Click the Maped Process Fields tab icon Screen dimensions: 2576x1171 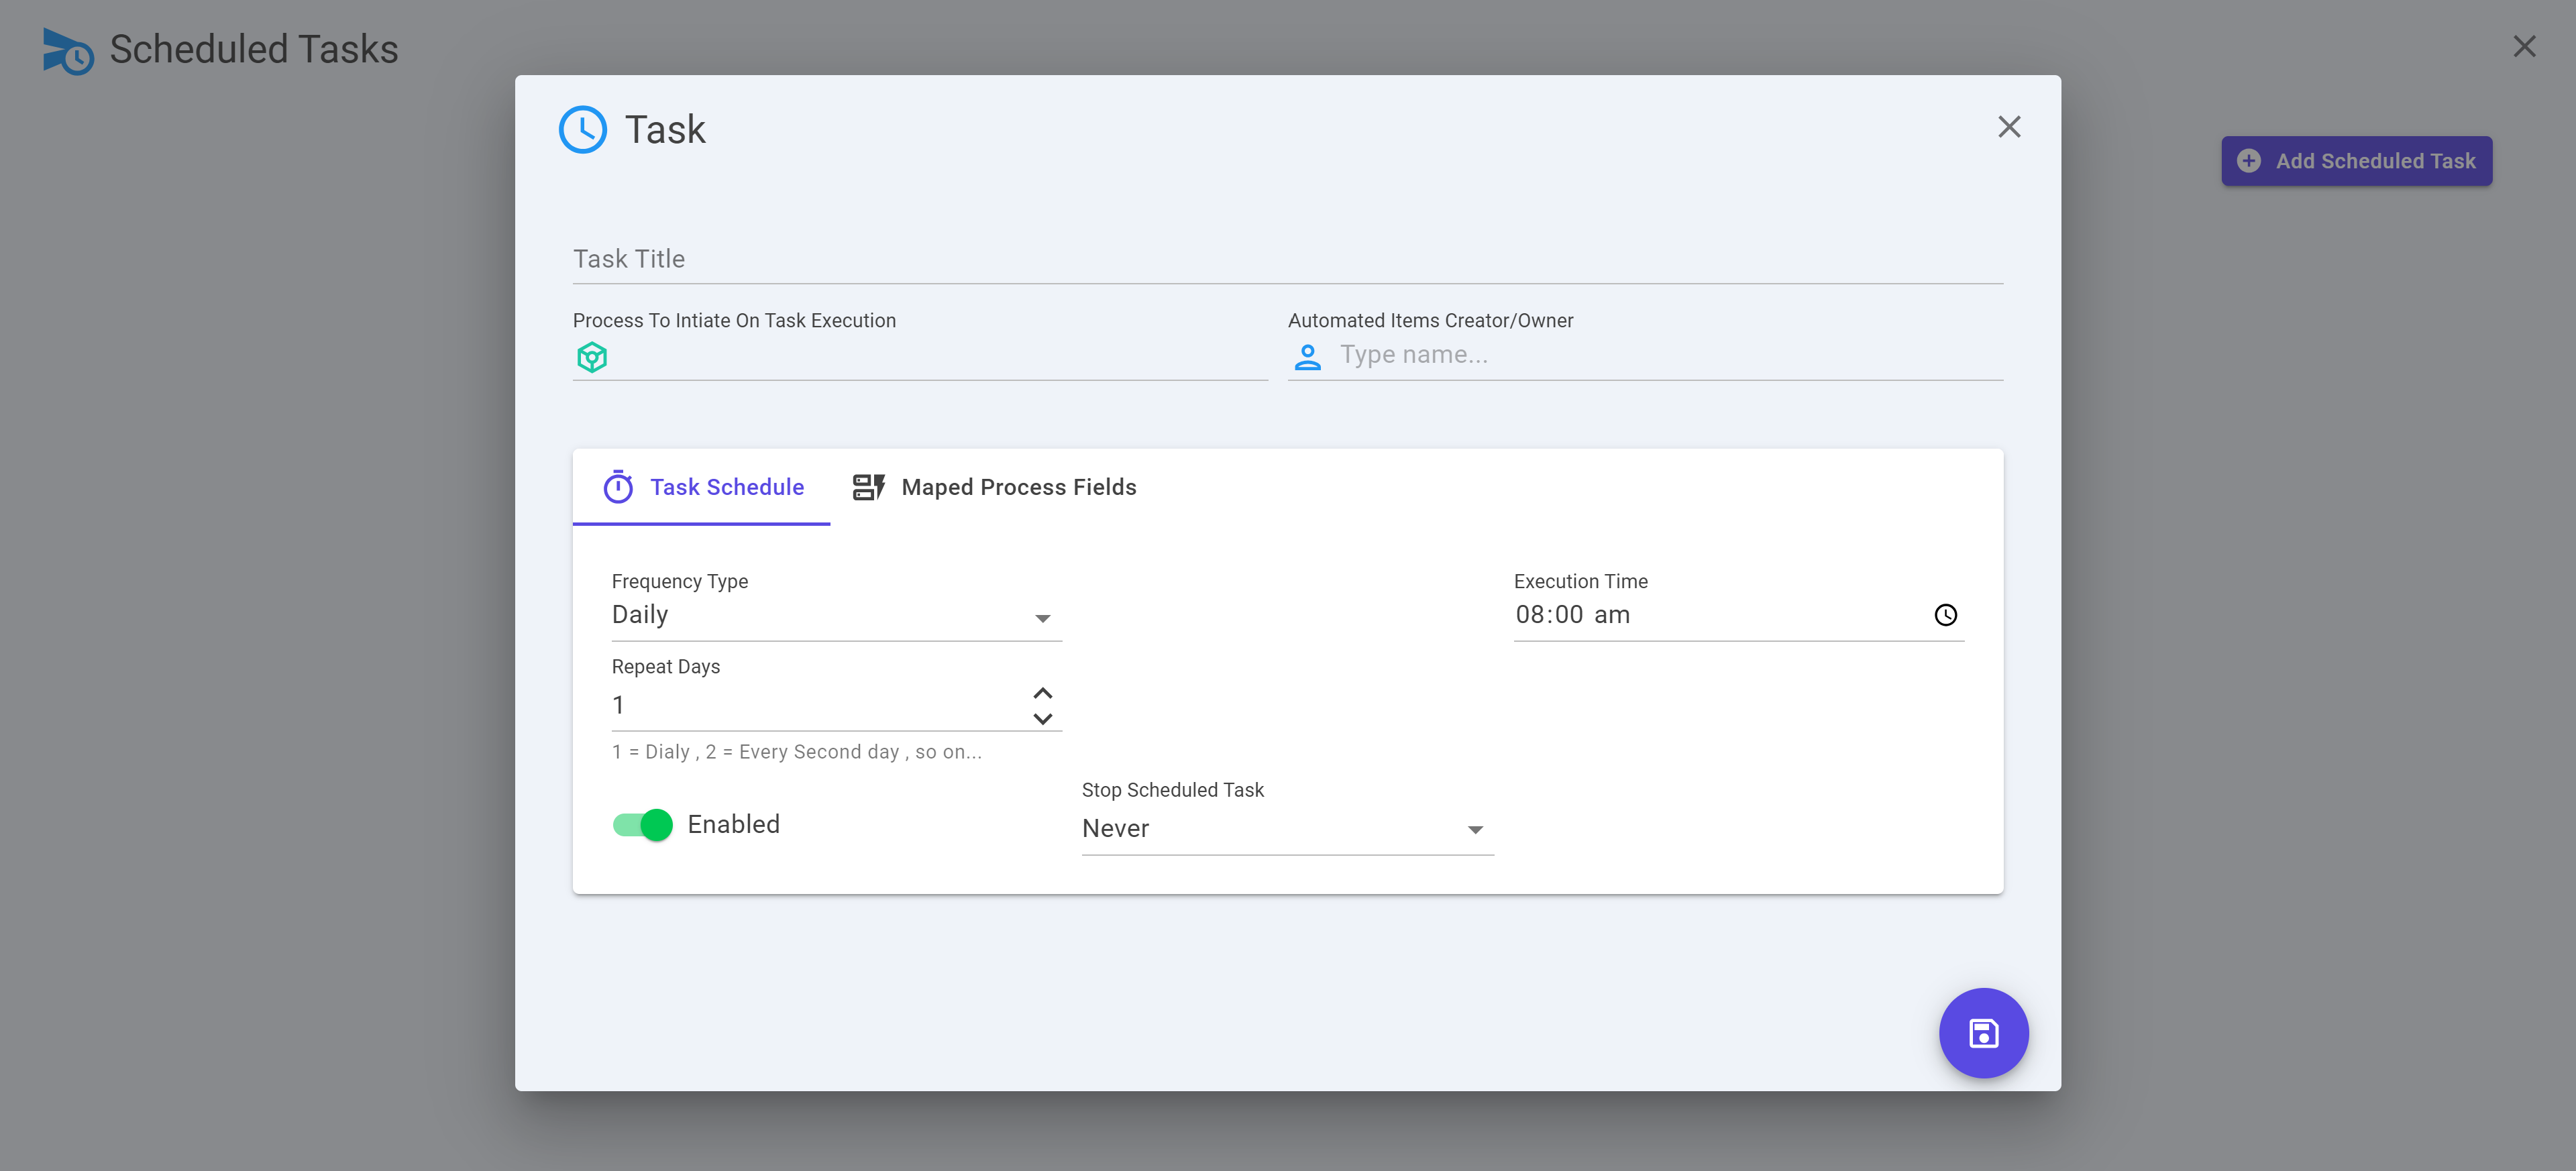(868, 487)
